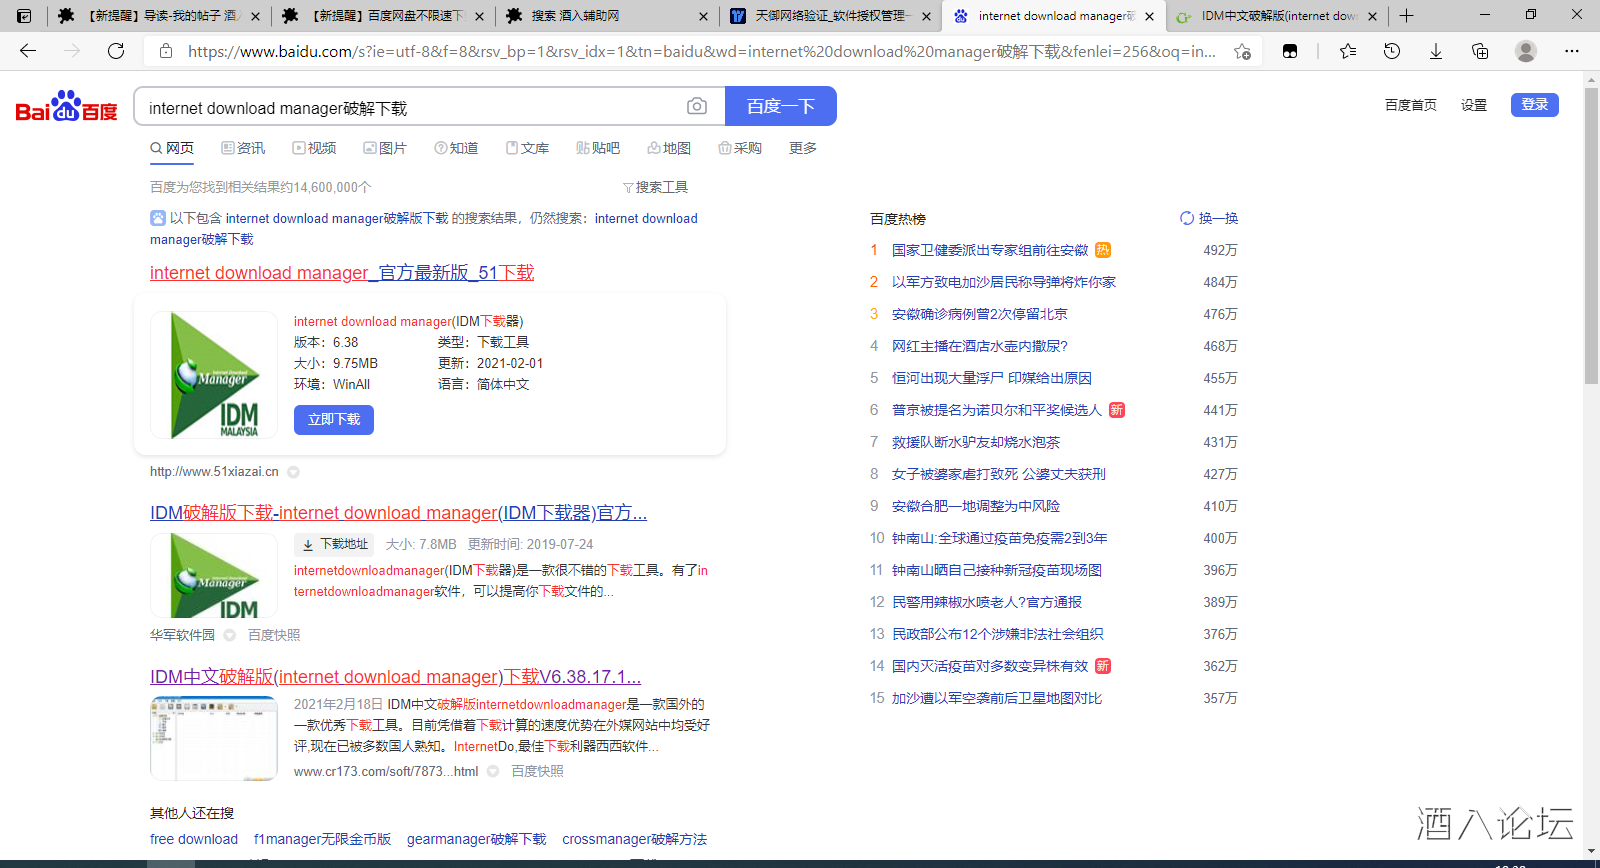Select the 采购 search category
The height and width of the screenshot is (868, 1600).
[x=740, y=148]
